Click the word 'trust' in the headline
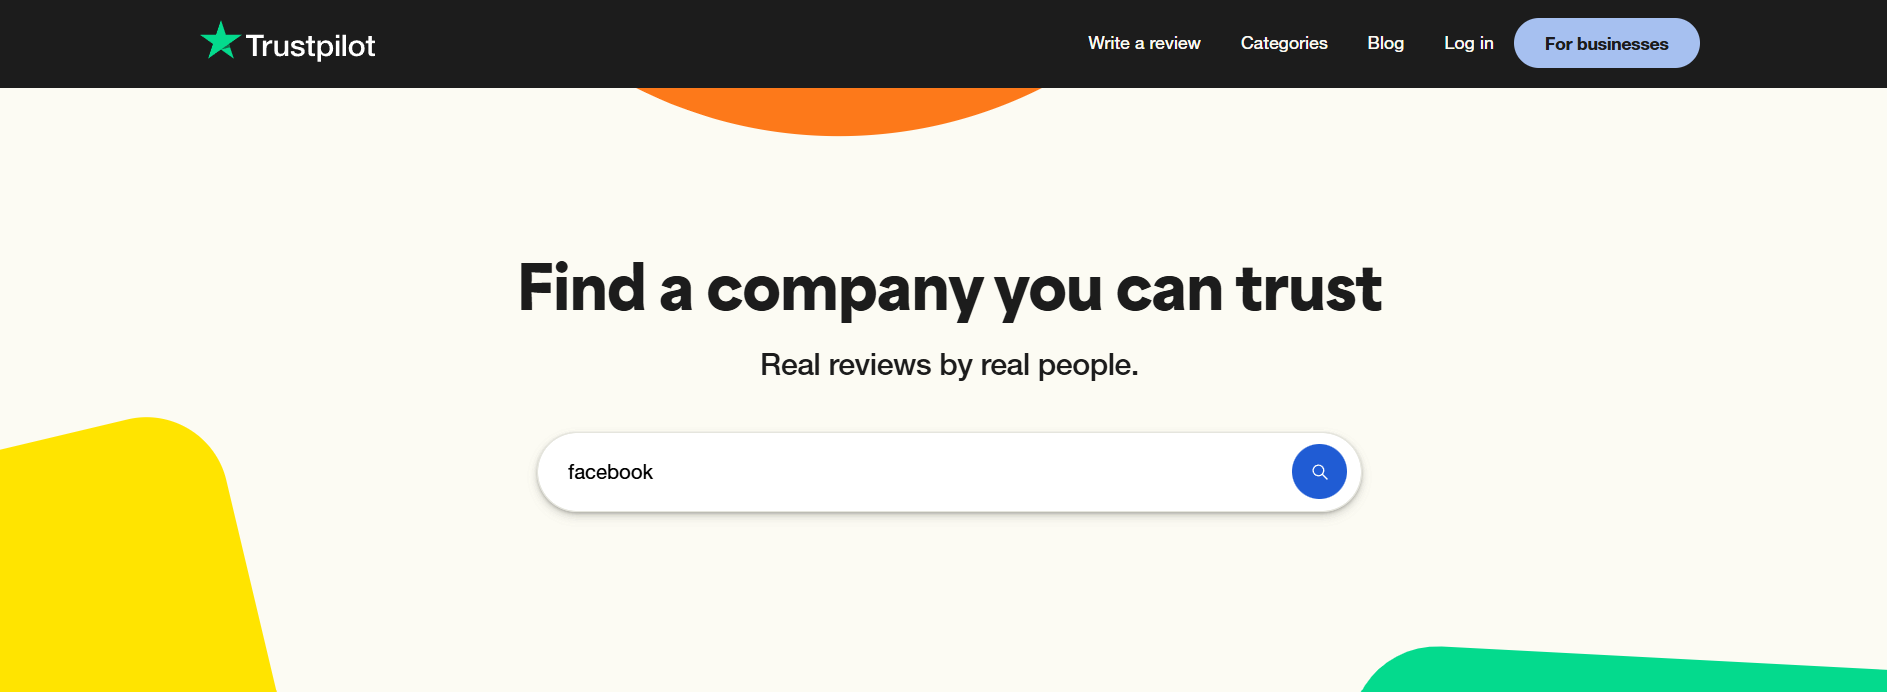 click(x=1308, y=289)
